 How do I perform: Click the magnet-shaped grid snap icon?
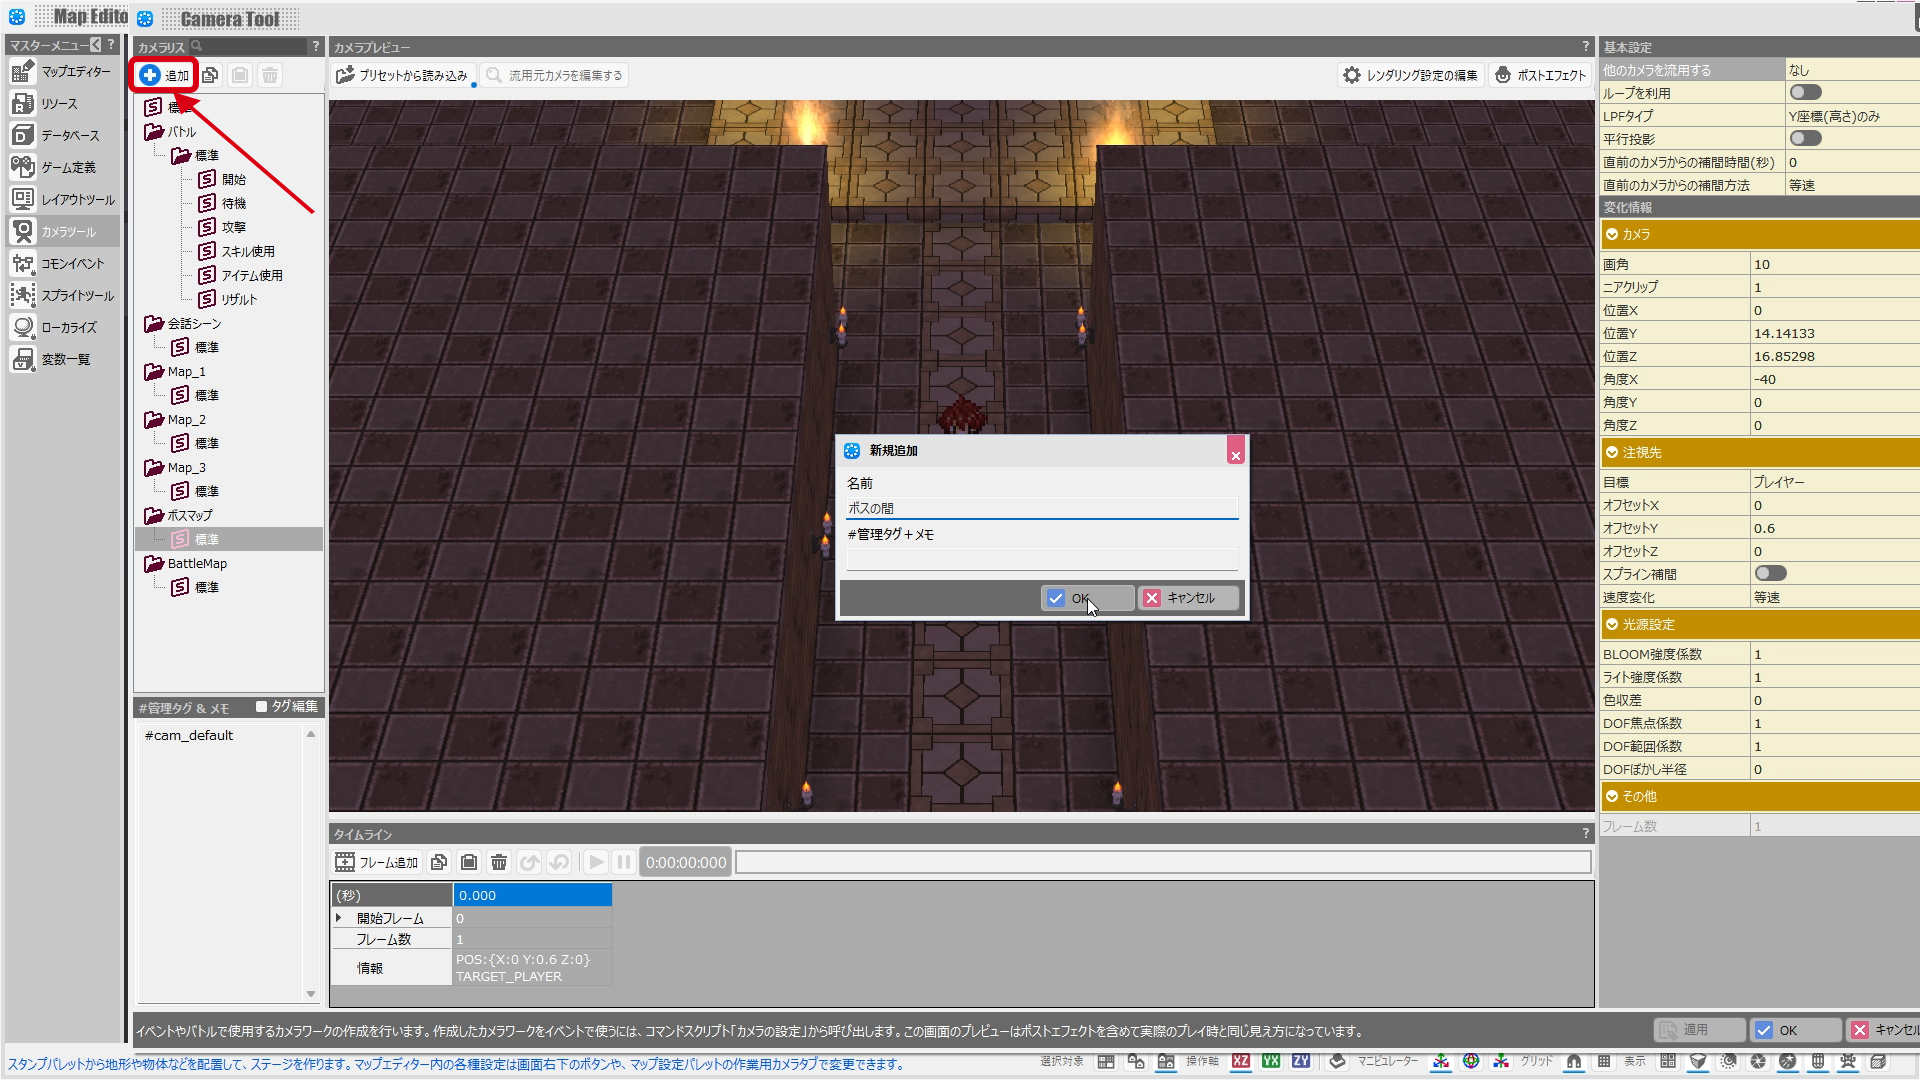pos(1574,1061)
